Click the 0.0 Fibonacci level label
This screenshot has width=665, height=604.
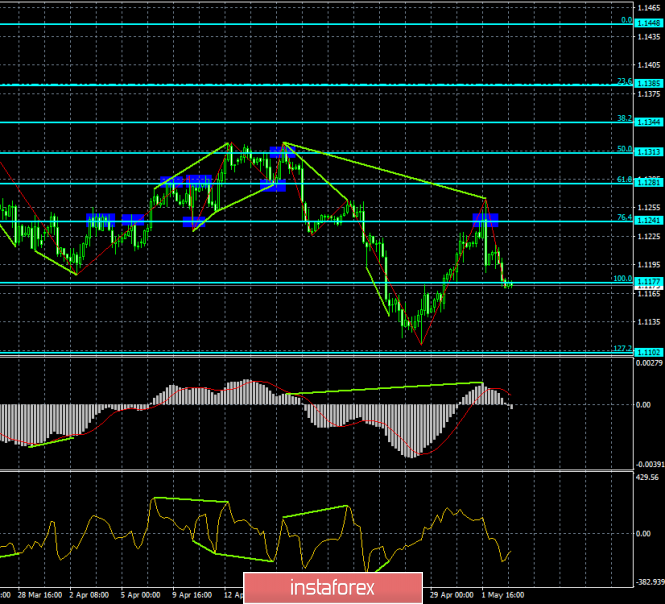tap(627, 19)
